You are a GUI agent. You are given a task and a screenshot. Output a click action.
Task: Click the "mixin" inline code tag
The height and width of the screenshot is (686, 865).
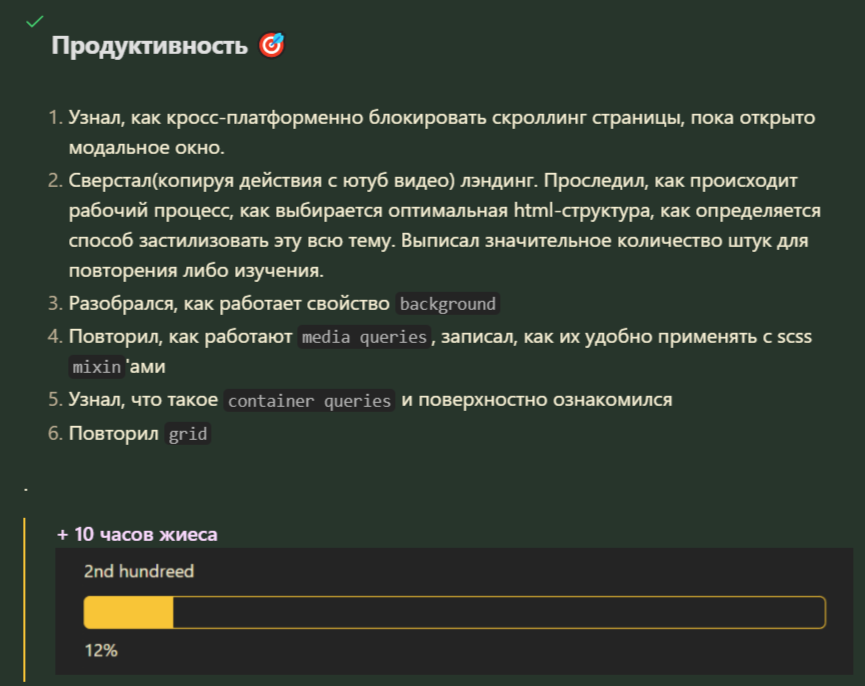coord(97,367)
